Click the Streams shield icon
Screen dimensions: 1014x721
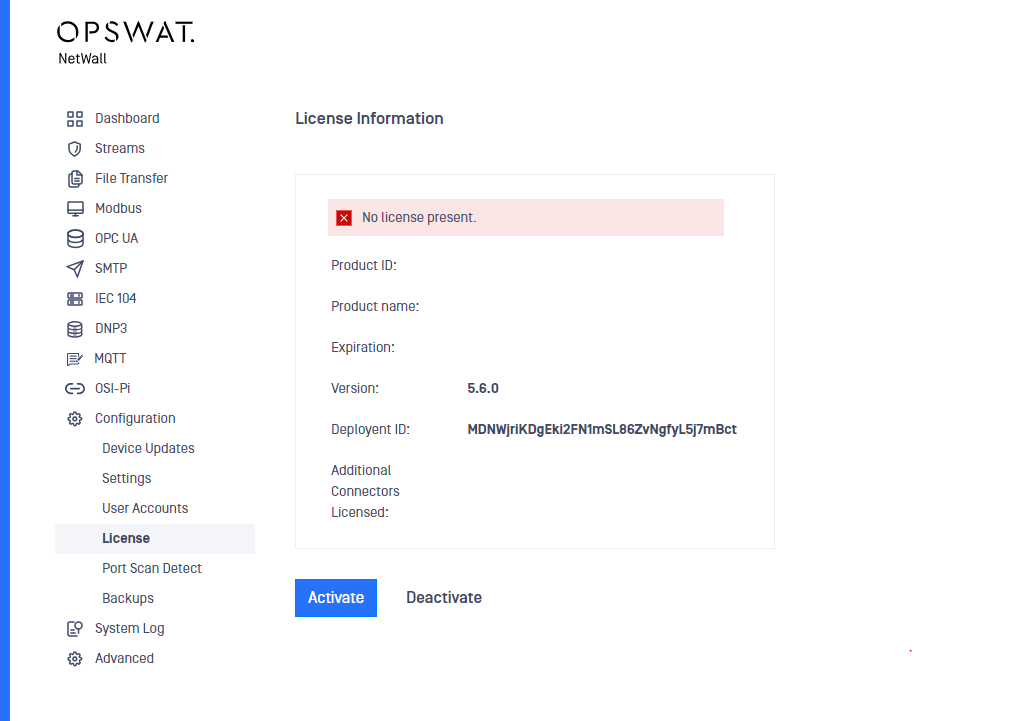(75, 149)
